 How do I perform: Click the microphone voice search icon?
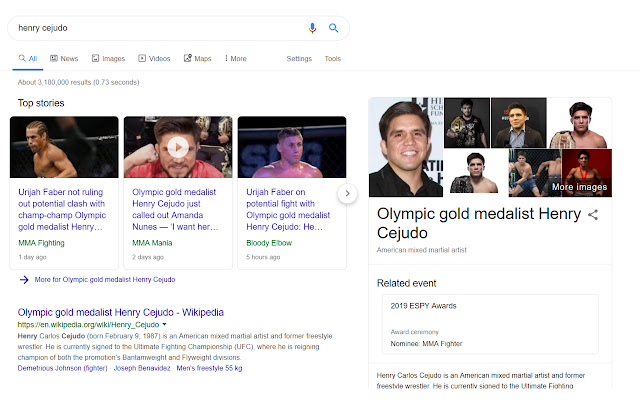(313, 28)
